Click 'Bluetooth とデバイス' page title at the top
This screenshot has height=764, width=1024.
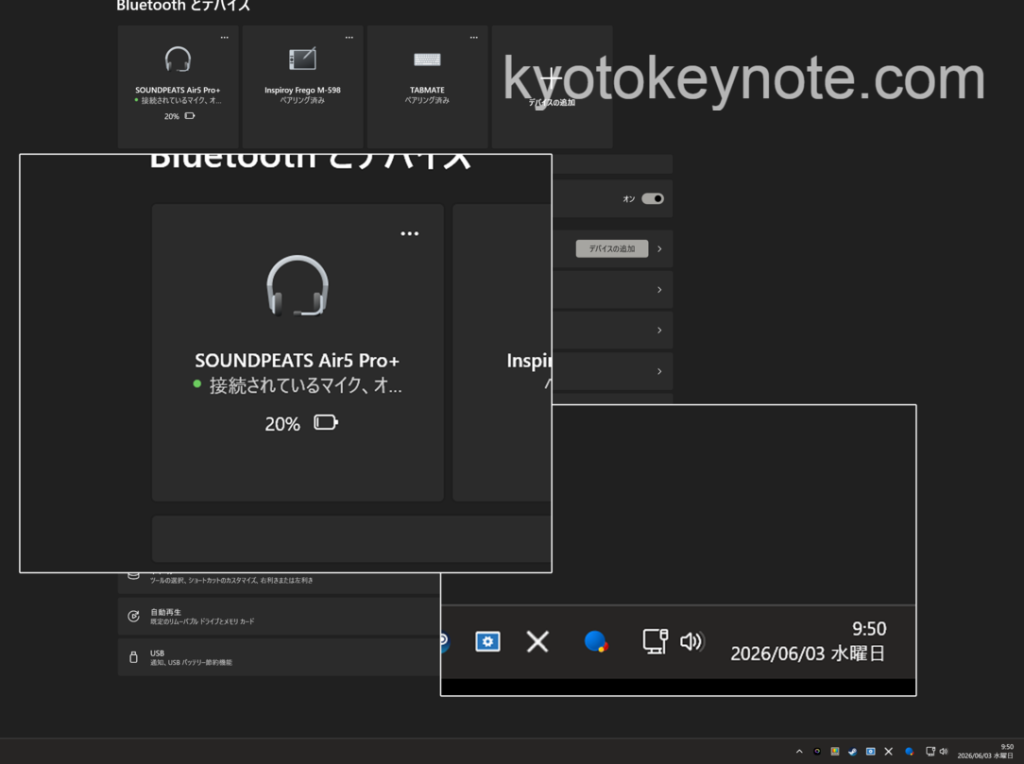[x=184, y=6]
